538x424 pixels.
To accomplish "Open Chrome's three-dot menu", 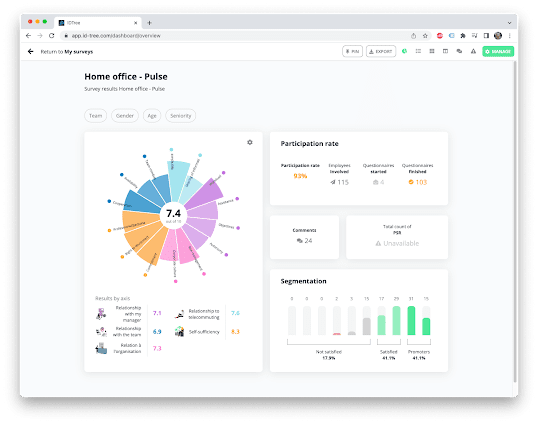I will pos(510,36).
